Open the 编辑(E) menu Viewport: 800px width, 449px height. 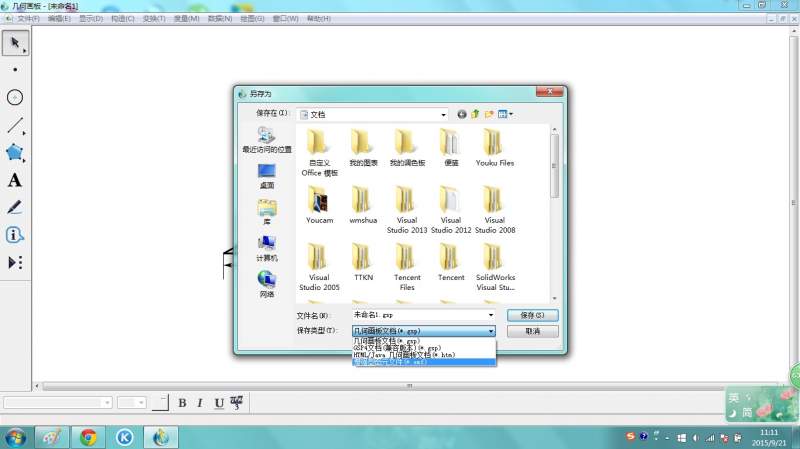59,18
